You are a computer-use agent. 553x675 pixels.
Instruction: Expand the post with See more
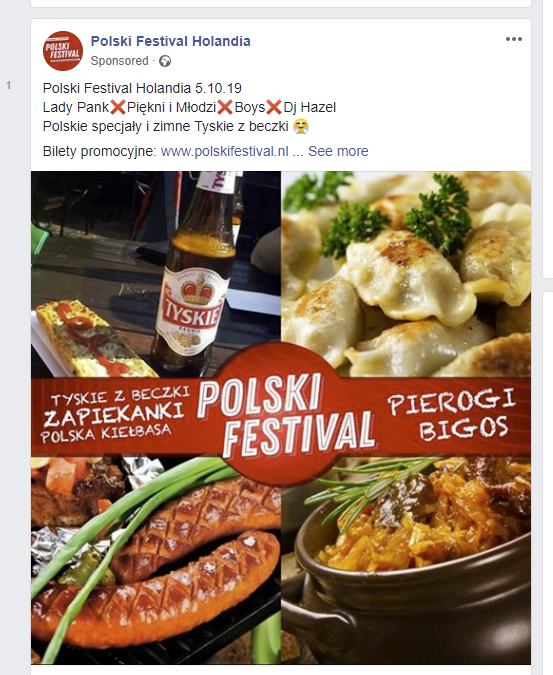point(338,152)
